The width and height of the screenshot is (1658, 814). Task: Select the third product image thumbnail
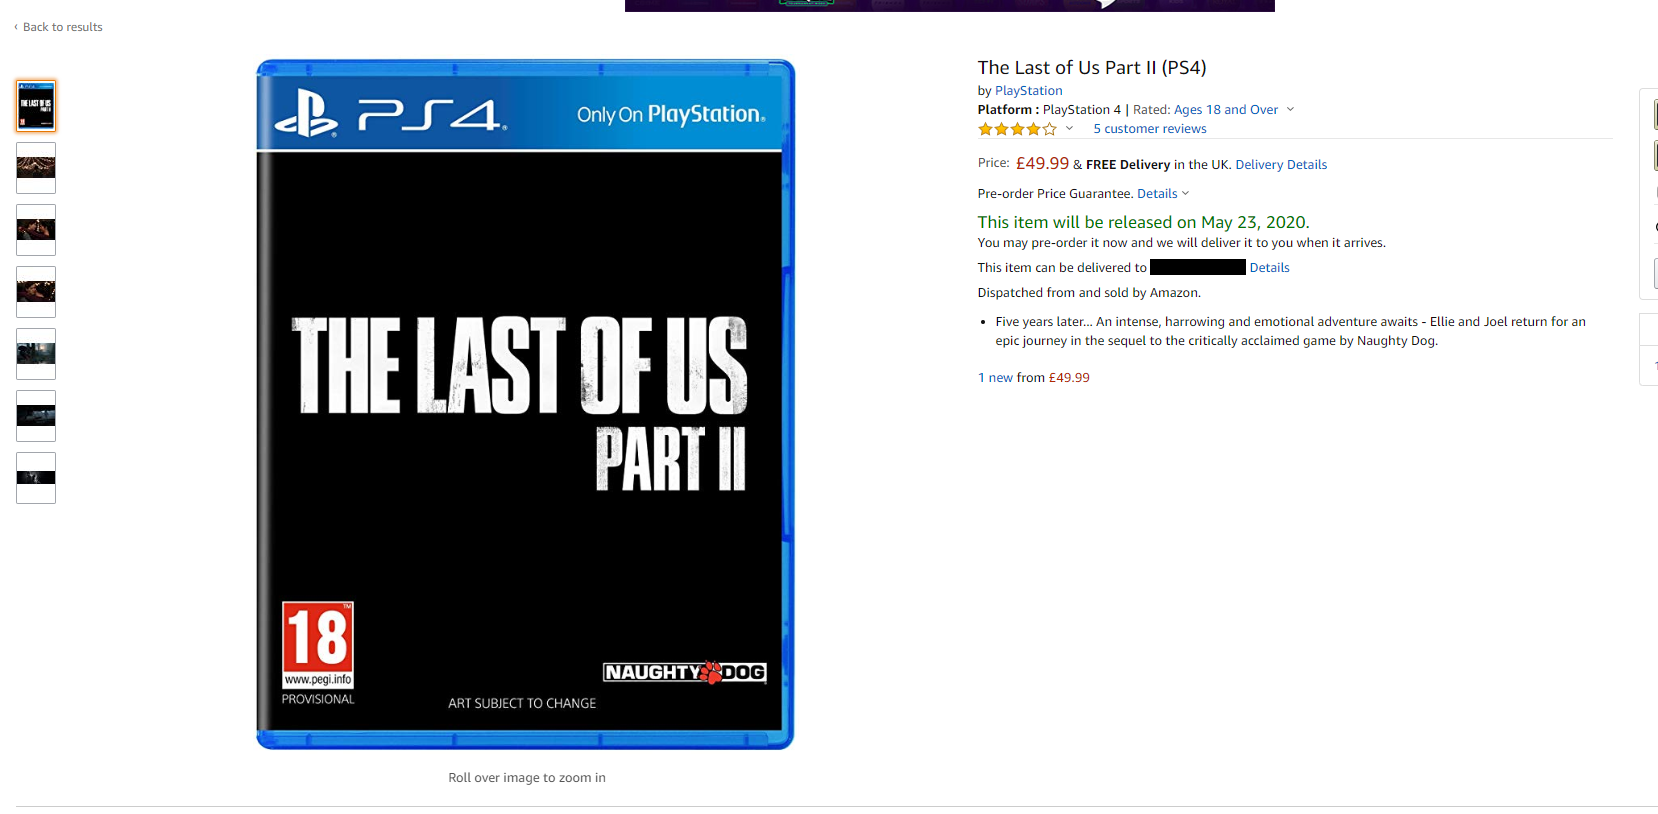click(x=36, y=230)
